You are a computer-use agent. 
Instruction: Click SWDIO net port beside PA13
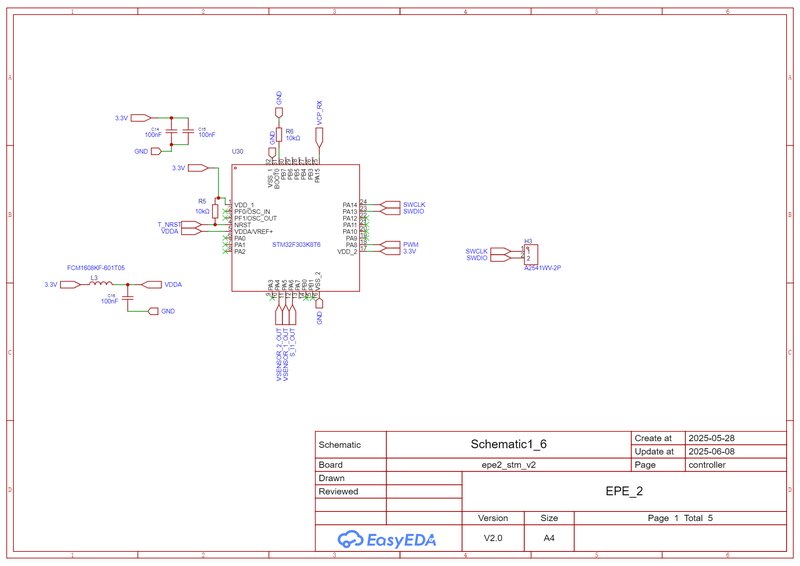coord(391,211)
